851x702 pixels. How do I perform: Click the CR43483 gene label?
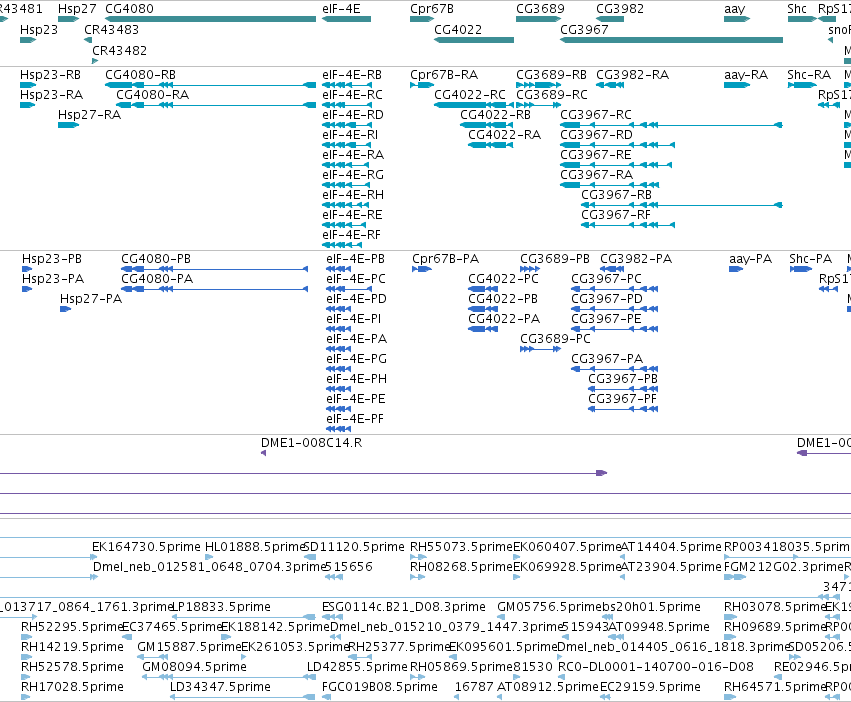pos(111,29)
